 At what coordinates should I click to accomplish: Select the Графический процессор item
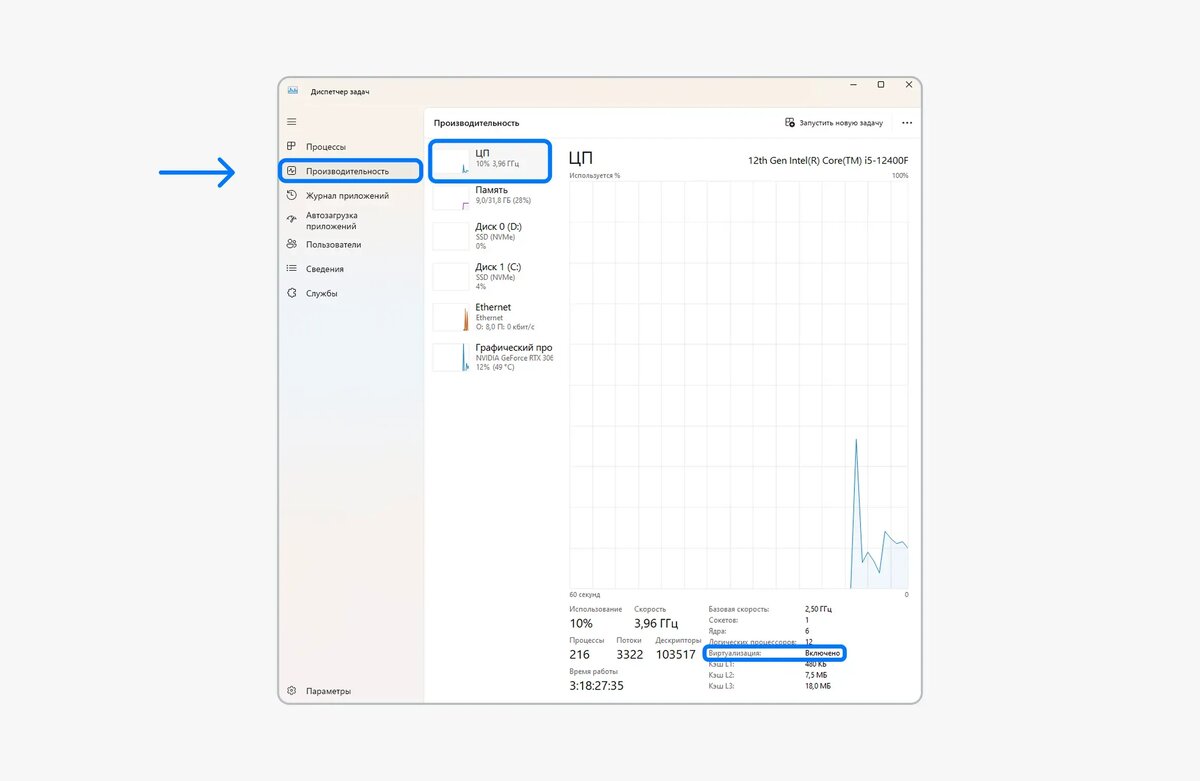pyautogui.click(x=490, y=357)
